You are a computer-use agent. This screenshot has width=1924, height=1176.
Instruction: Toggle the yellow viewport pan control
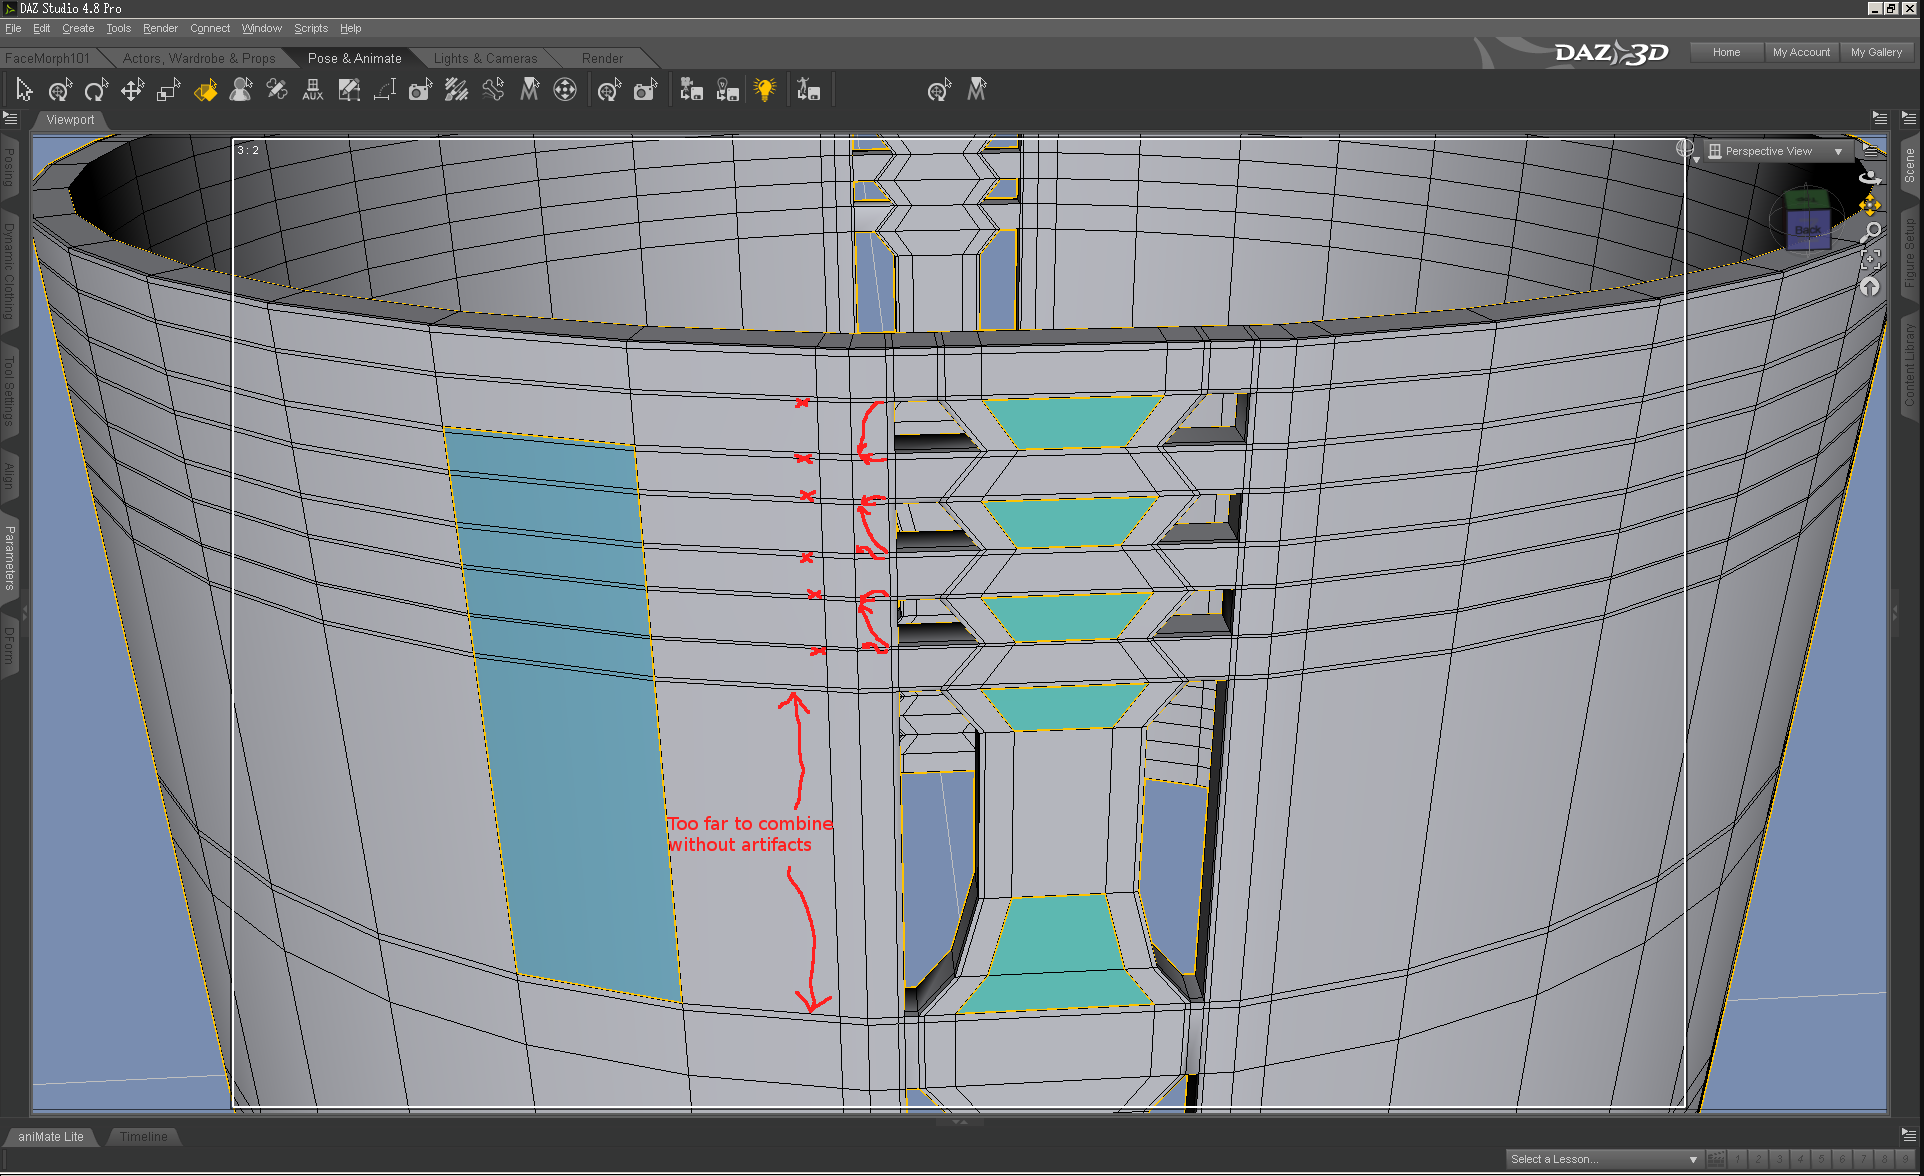1870,205
